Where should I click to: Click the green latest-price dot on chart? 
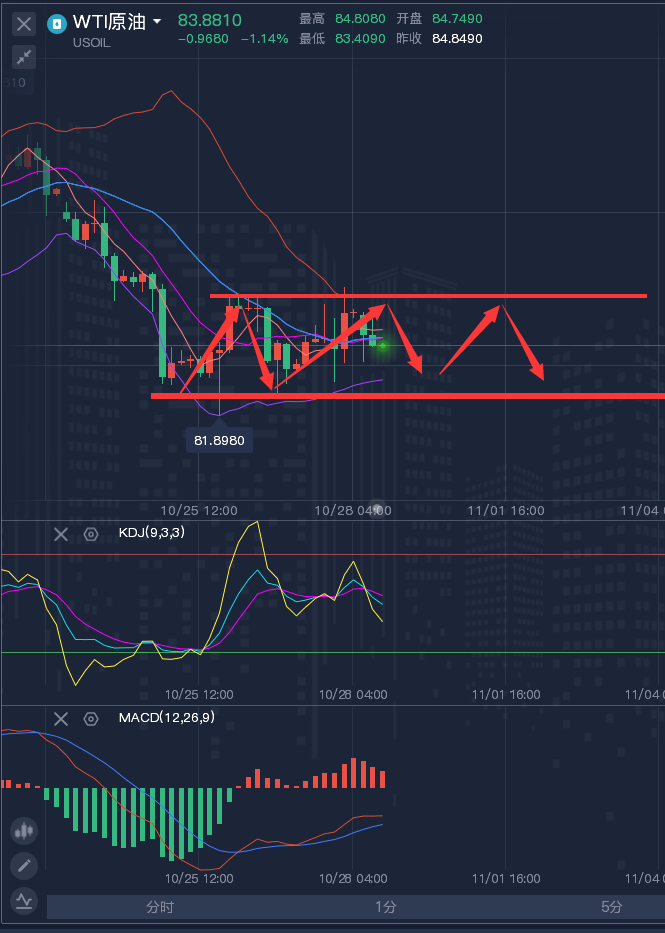tap(382, 345)
